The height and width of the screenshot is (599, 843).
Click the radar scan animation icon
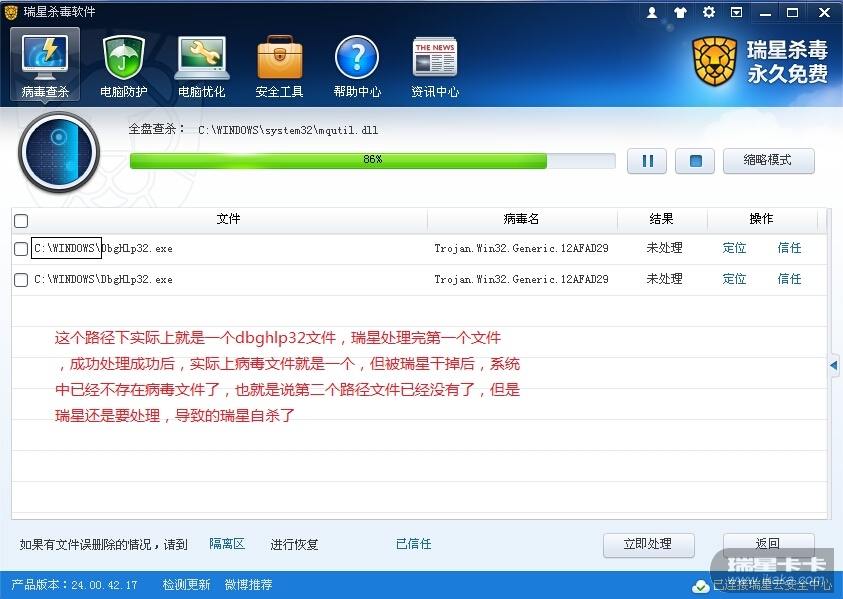[x=59, y=152]
